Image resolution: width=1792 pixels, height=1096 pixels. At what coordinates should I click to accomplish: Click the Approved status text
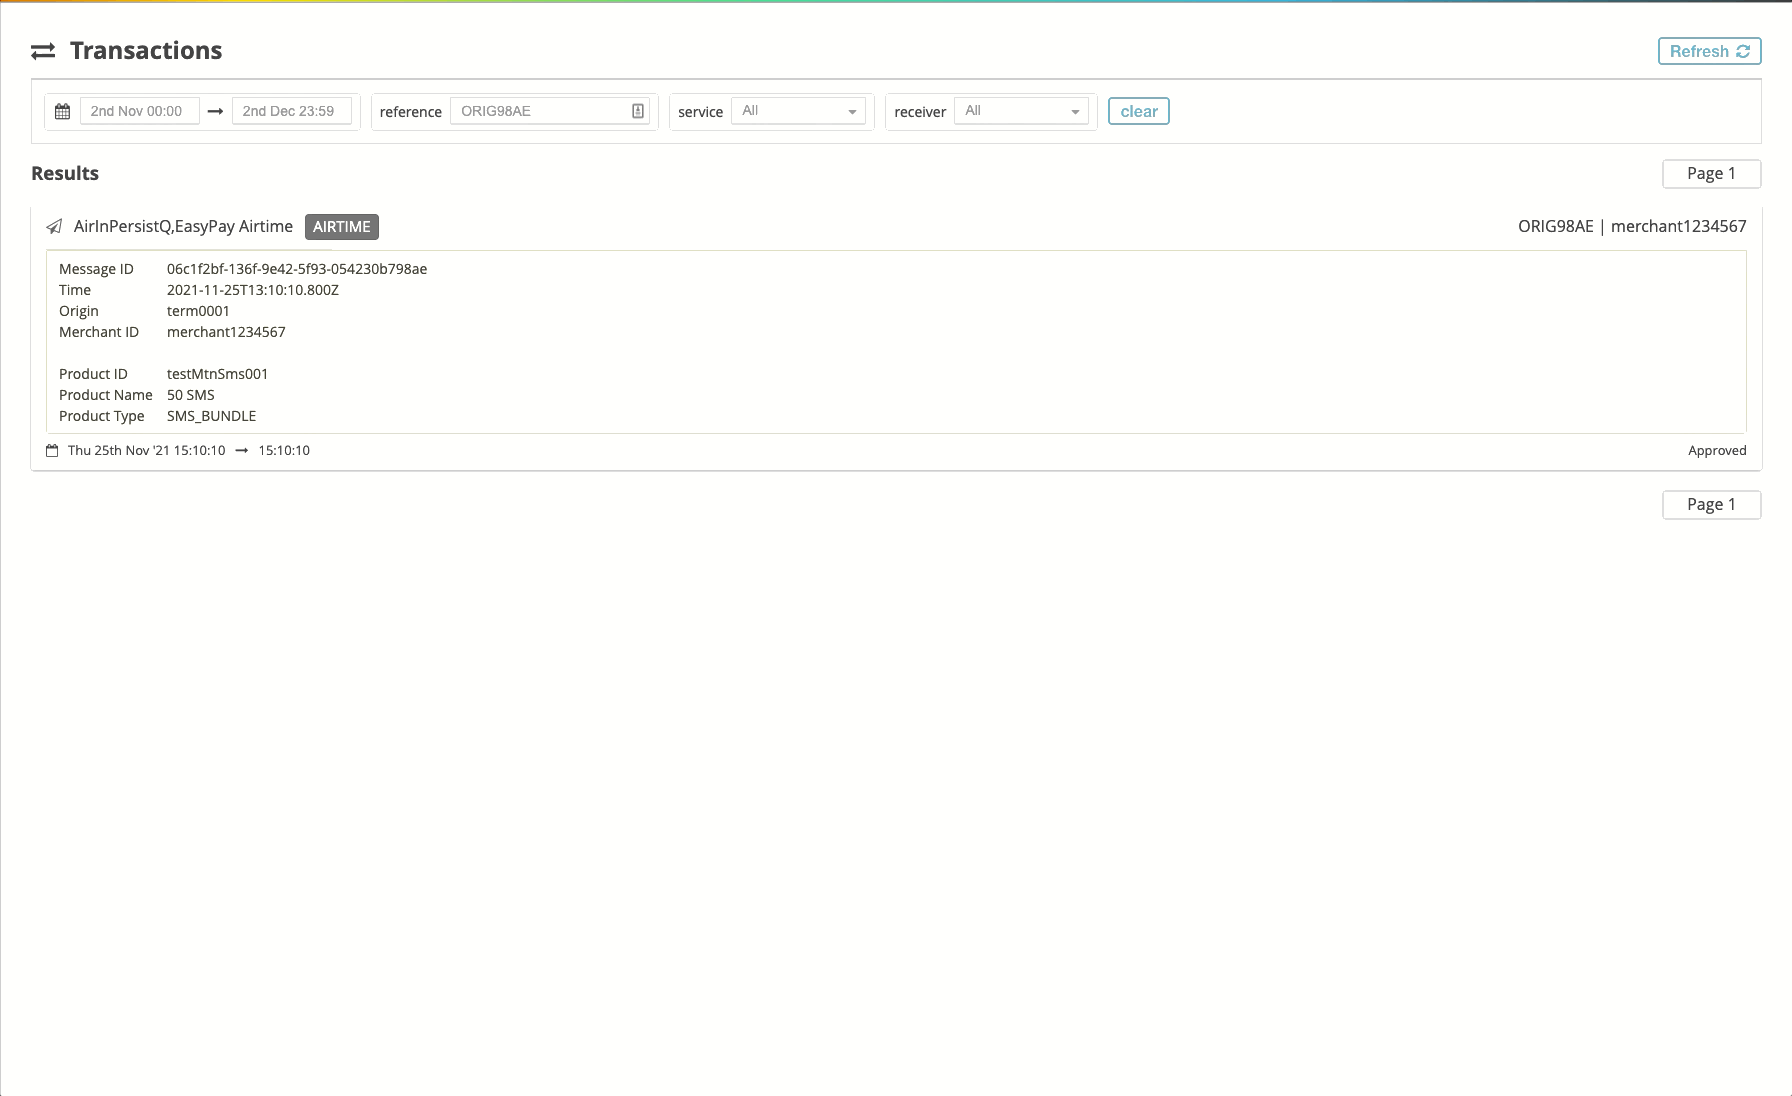1717,450
